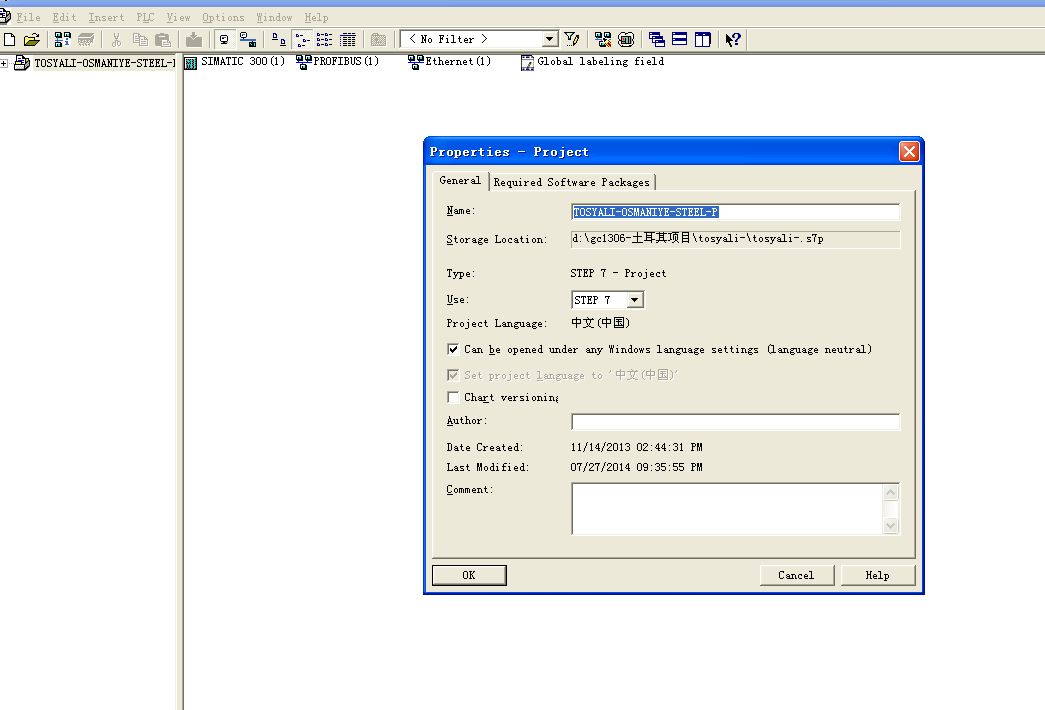This screenshot has width=1045, height=710.
Task: Select the SIMATIC 300(1) station object
Action: pos(235,62)
